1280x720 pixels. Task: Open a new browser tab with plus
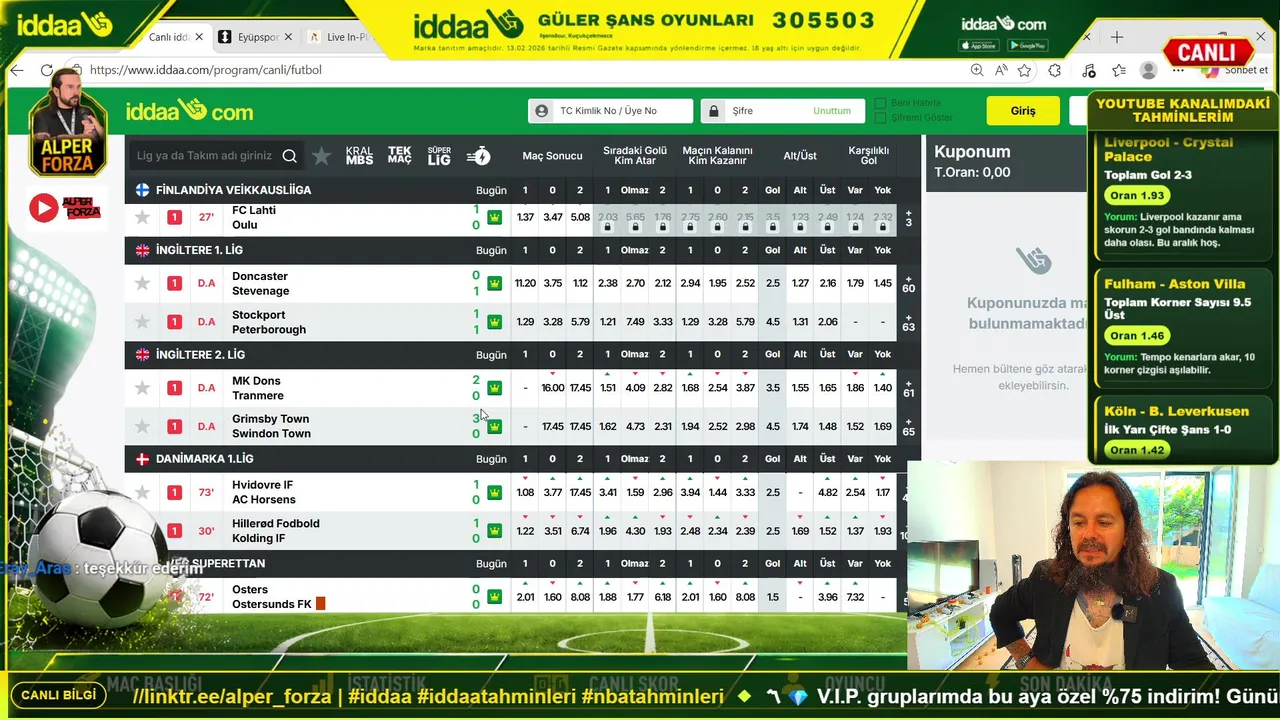pos(1117,37)
